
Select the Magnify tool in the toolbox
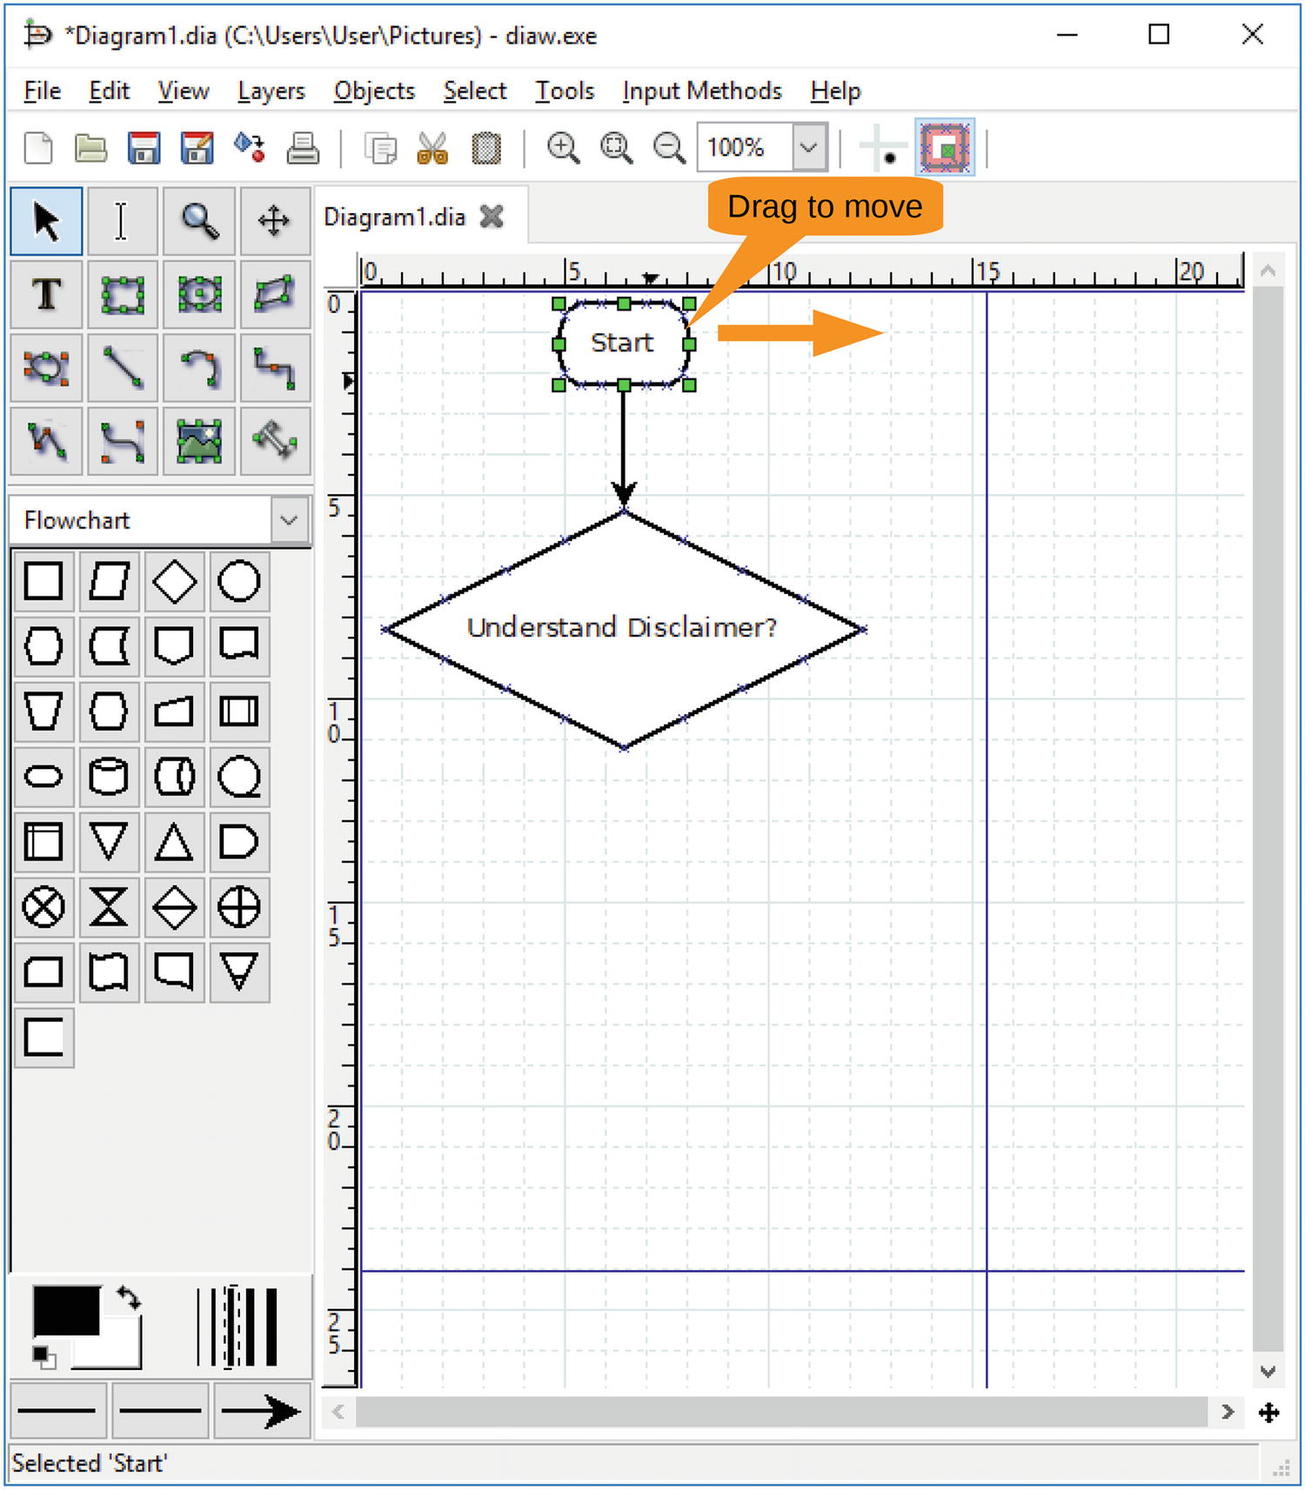(199, 221)
